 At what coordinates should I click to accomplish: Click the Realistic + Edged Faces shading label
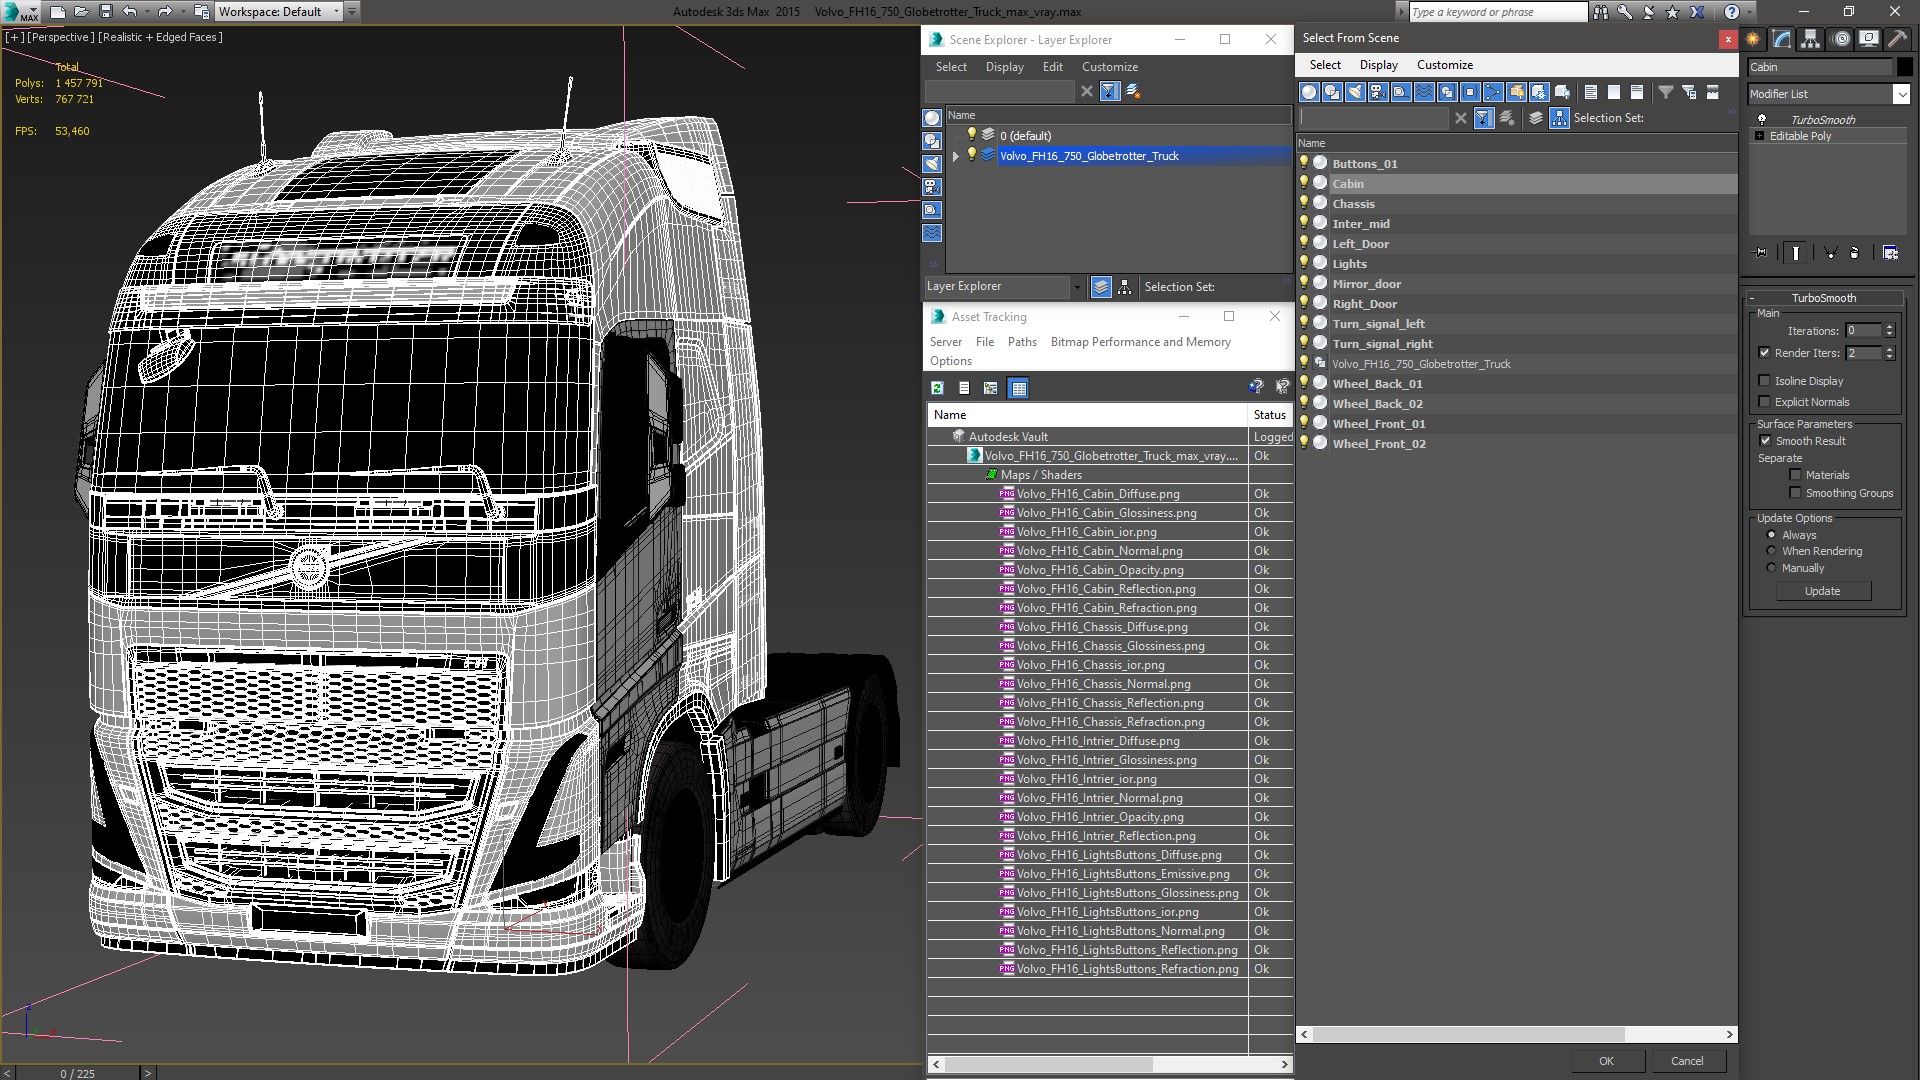click(x=160, y=37)
